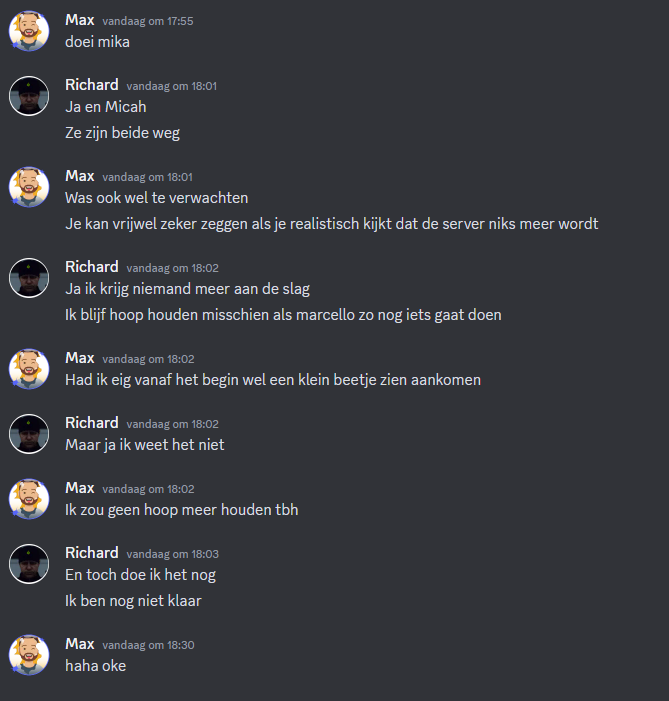Click the message 'Ze zijn beide weg'
The height and width of the screenshot is (701, 669).
click(123, 133)
